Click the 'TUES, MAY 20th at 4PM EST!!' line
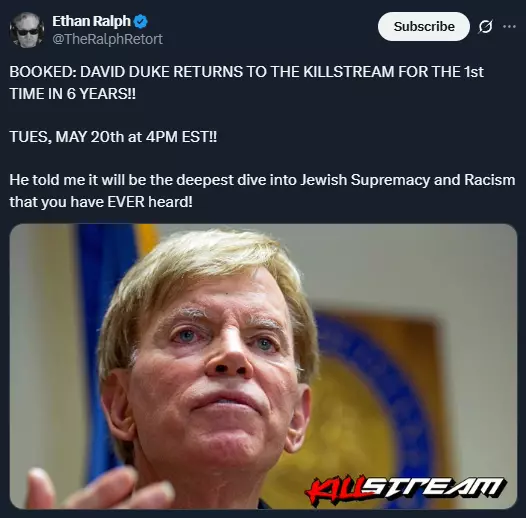Viewport: 526px width, 518px height. pyautogui.click(x=113, y=137)
